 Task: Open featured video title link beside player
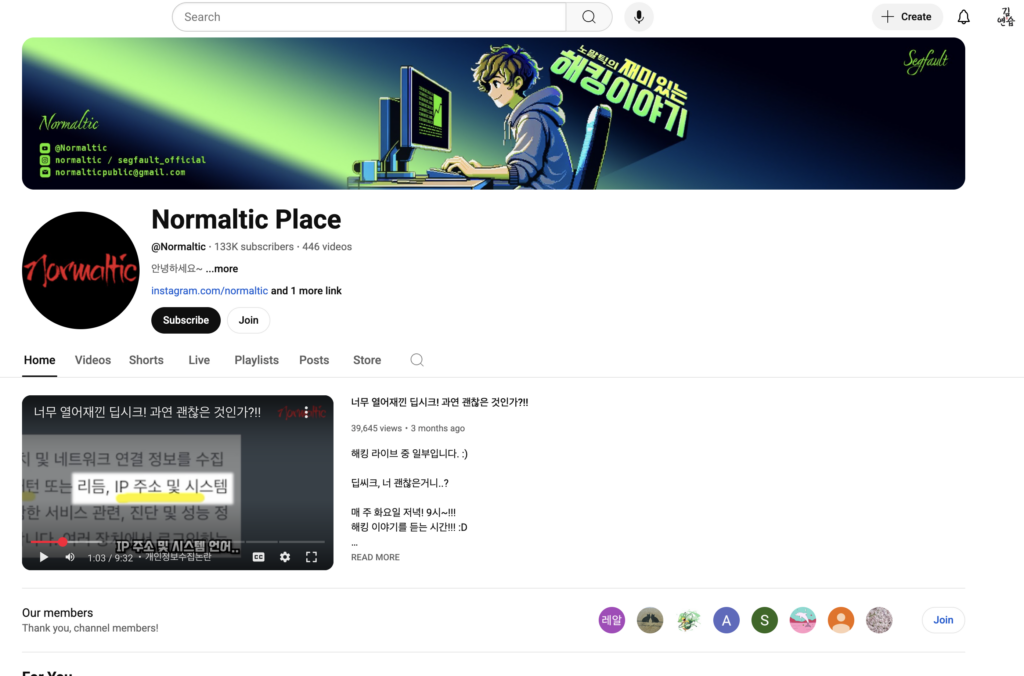(440, 402)
